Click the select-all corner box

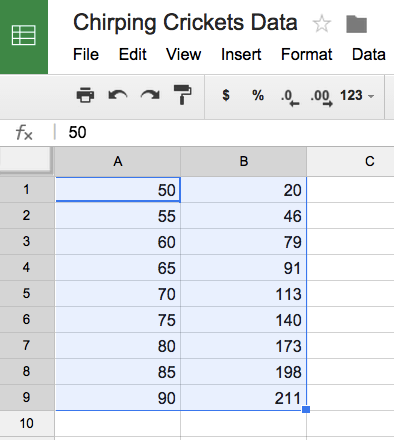pyautogui.click(x=26, y=160)
